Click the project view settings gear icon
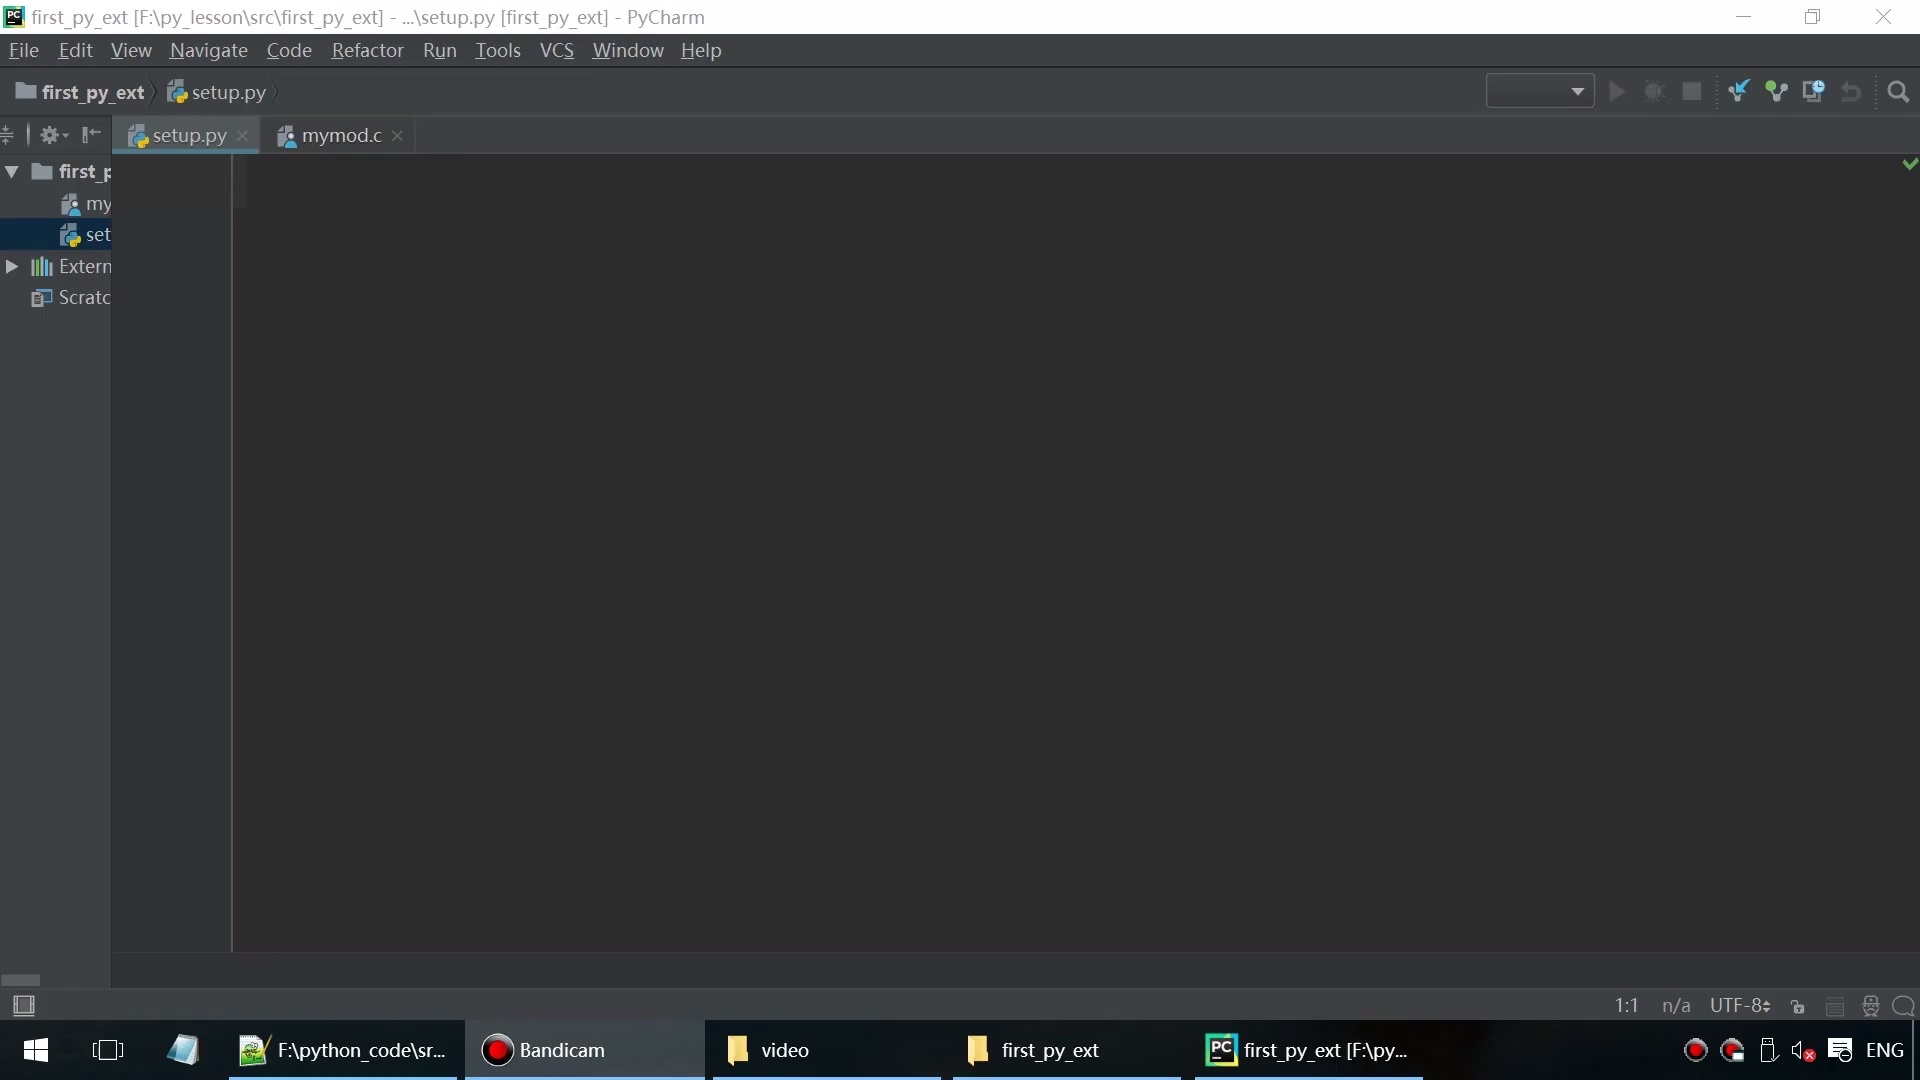 [52, 135]
